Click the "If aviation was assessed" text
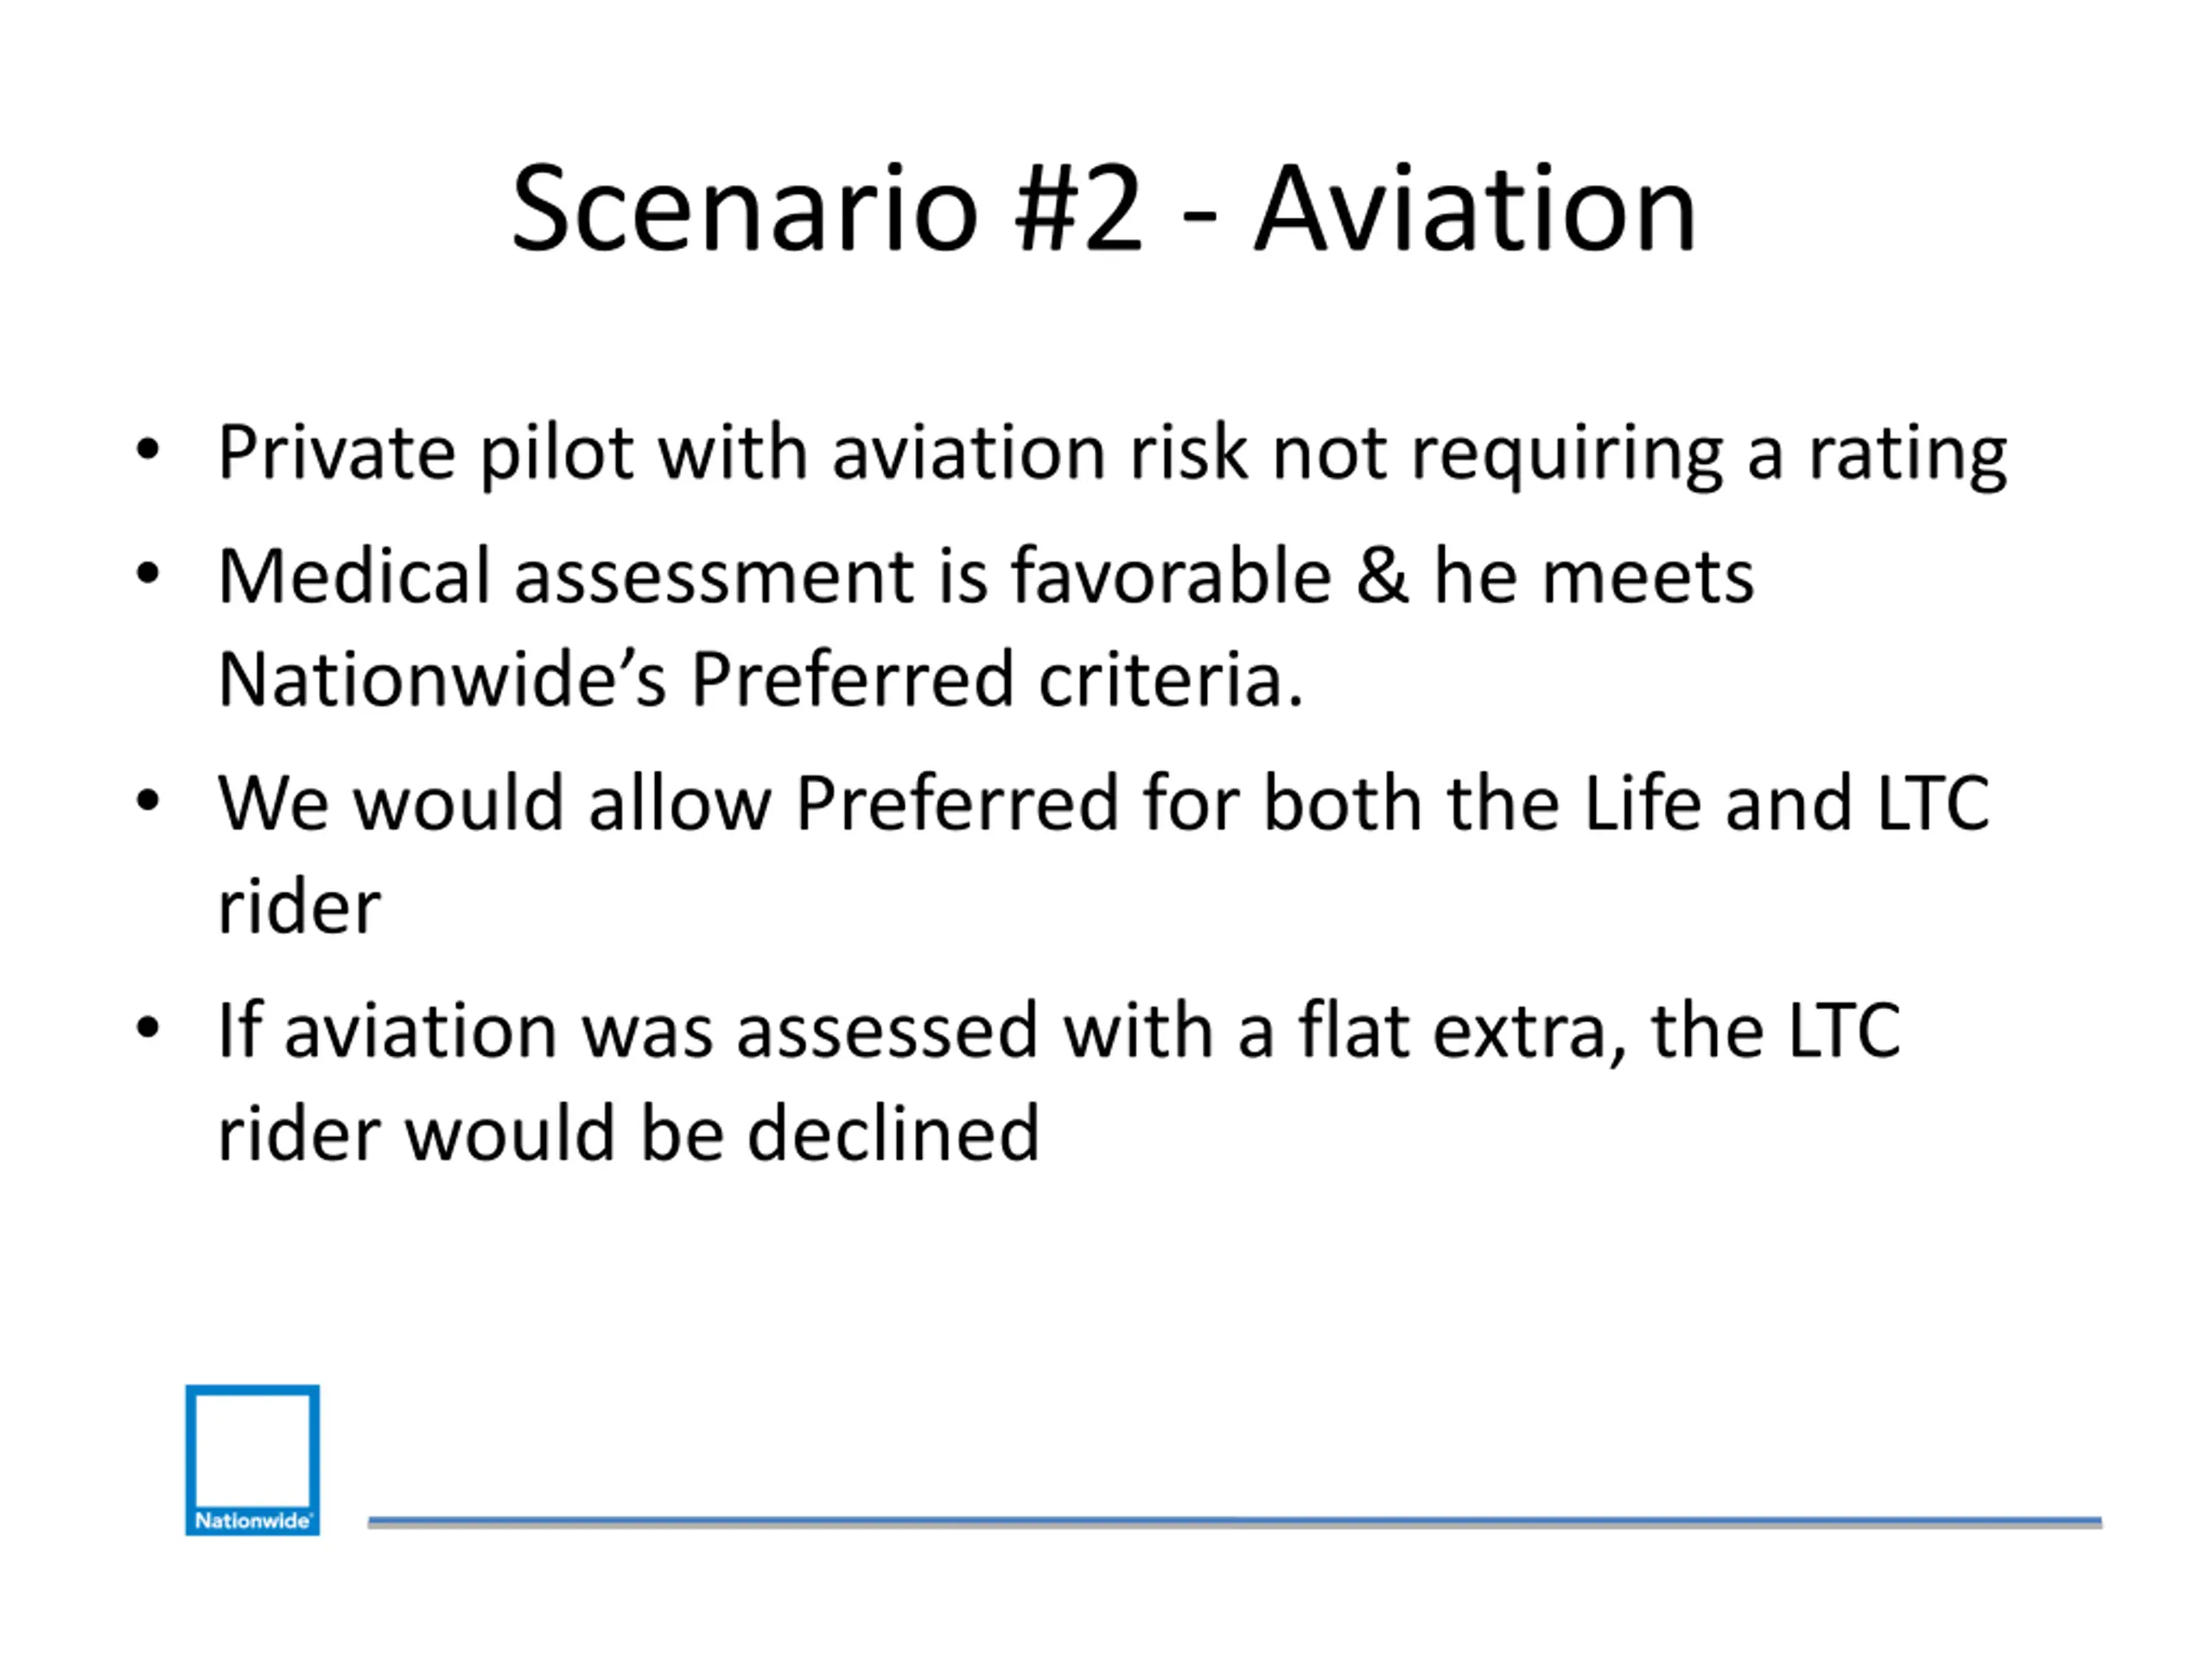This screenshot has width=2212, height=1659. [x=627, y=1031]
